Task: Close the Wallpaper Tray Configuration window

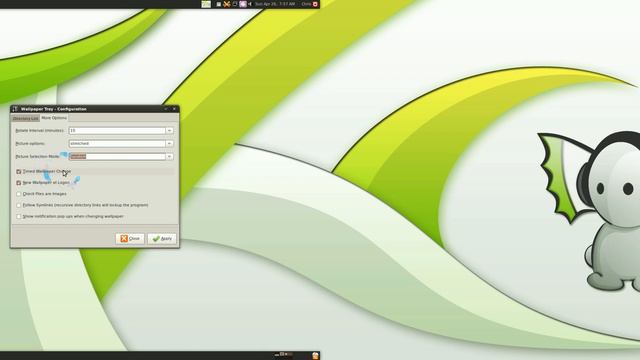Action: coord(174,109)
